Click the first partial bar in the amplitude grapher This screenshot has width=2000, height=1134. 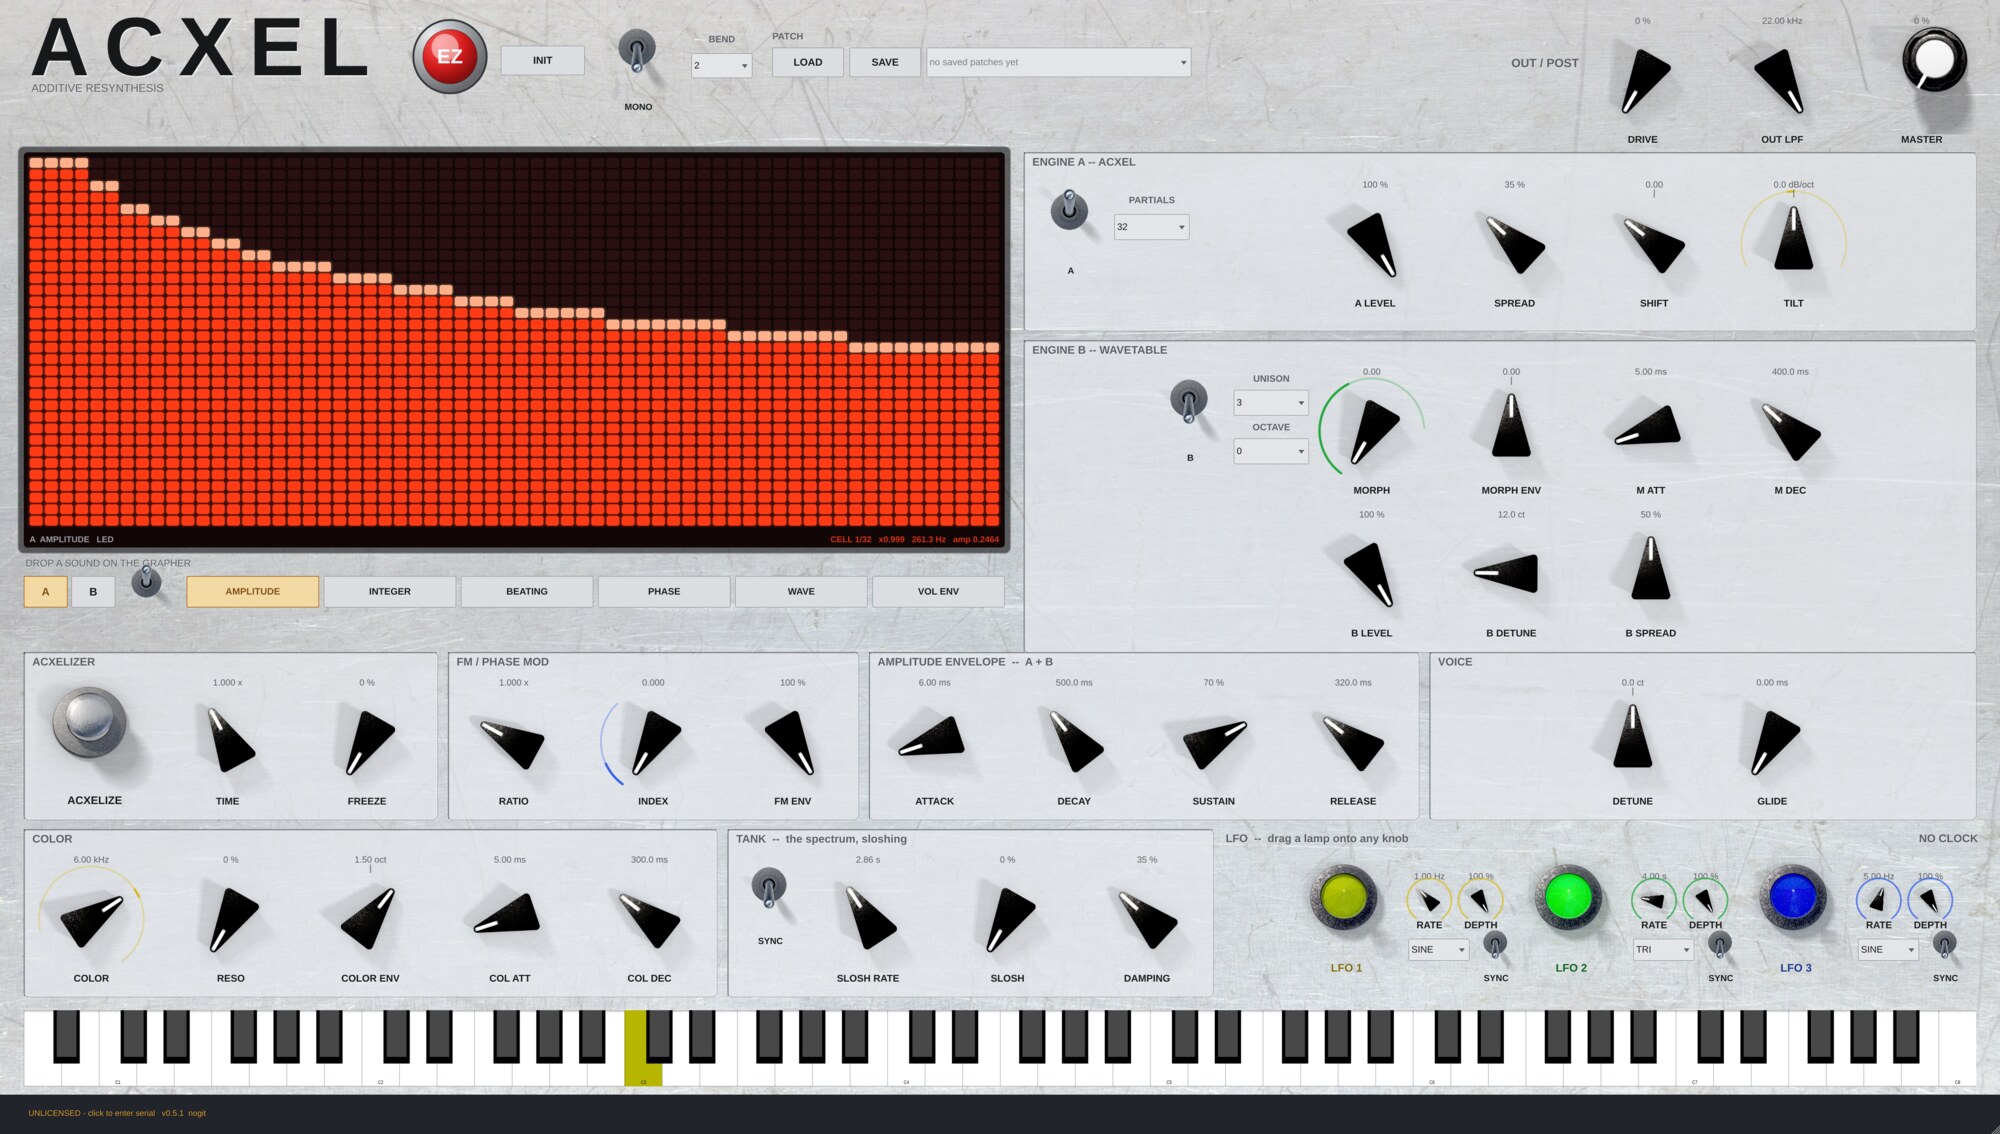coord(36,344)
